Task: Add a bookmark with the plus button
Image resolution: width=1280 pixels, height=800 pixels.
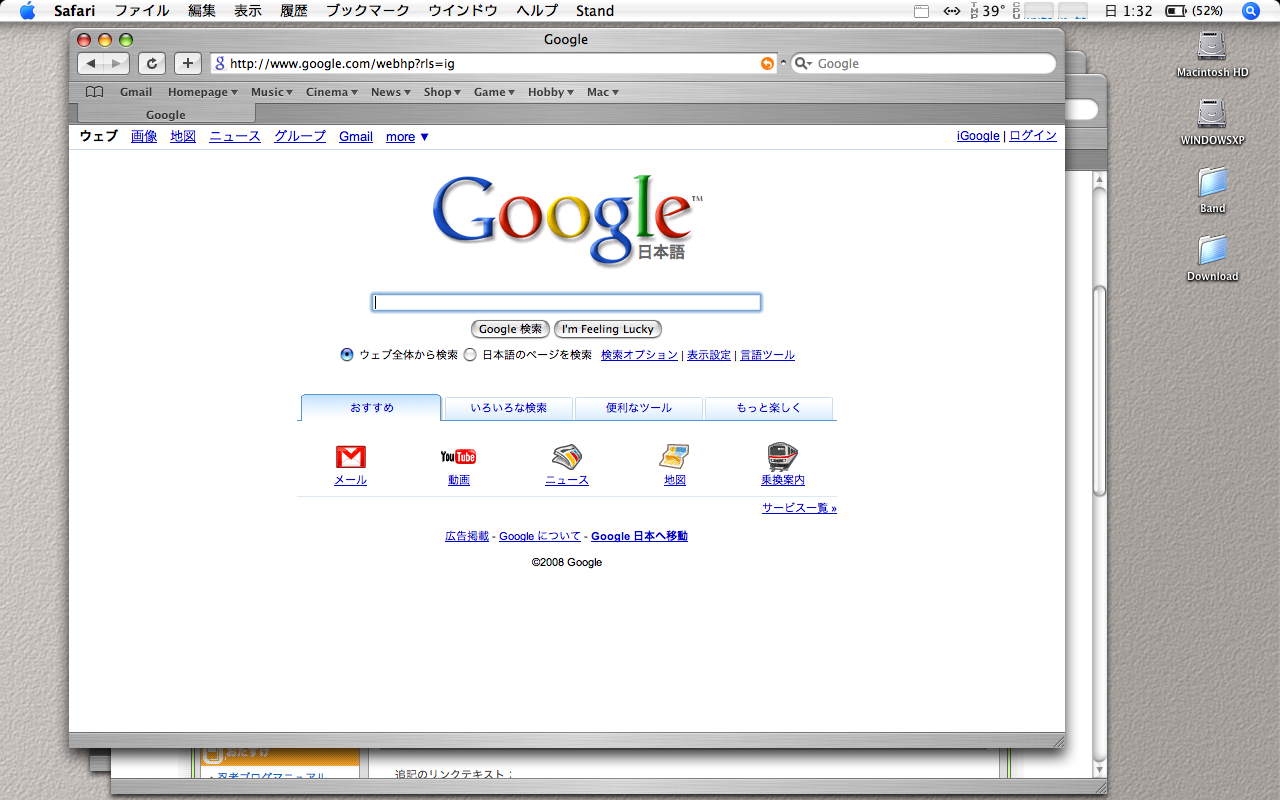Action: point(188,63)
